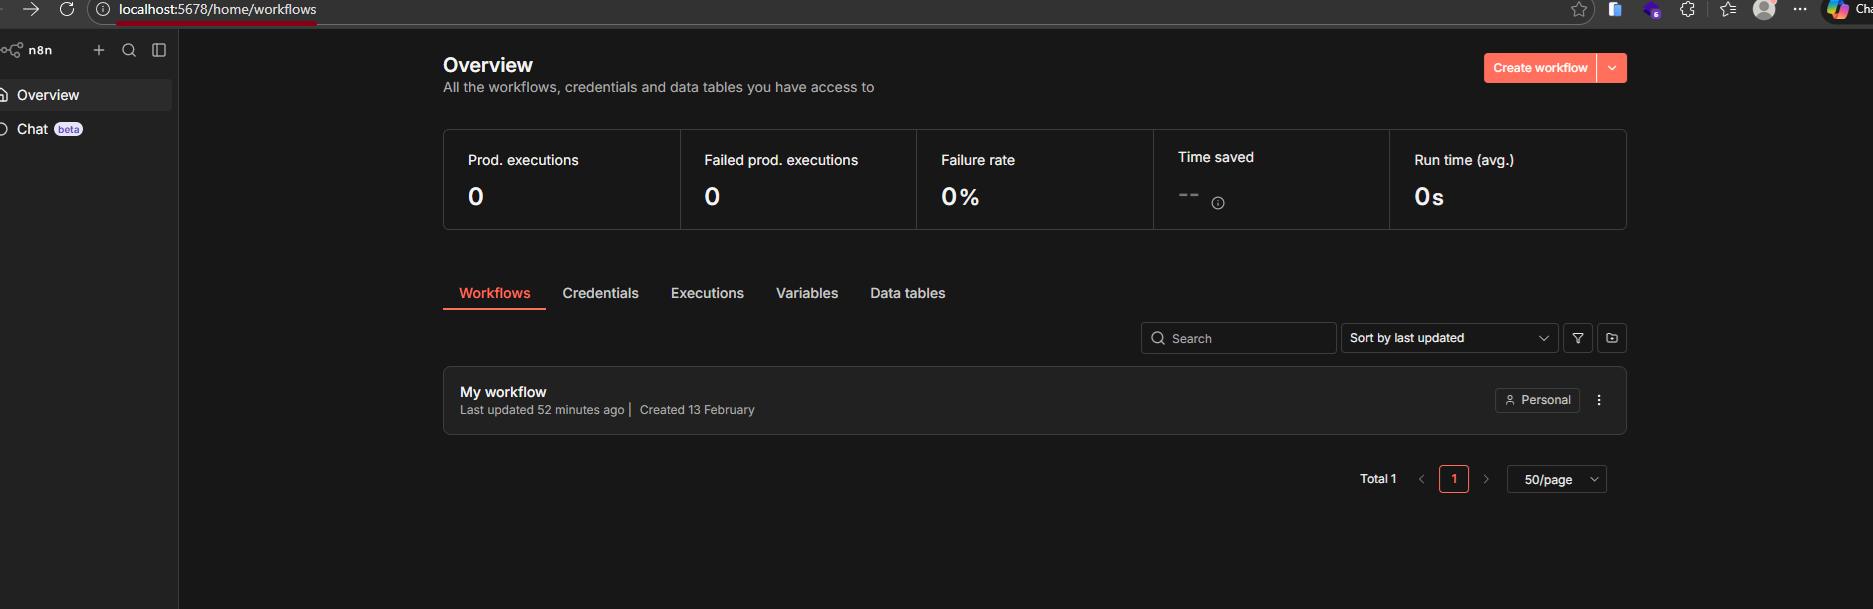
Task: Go to next page pagination arrow
Action: point(1486,479)
